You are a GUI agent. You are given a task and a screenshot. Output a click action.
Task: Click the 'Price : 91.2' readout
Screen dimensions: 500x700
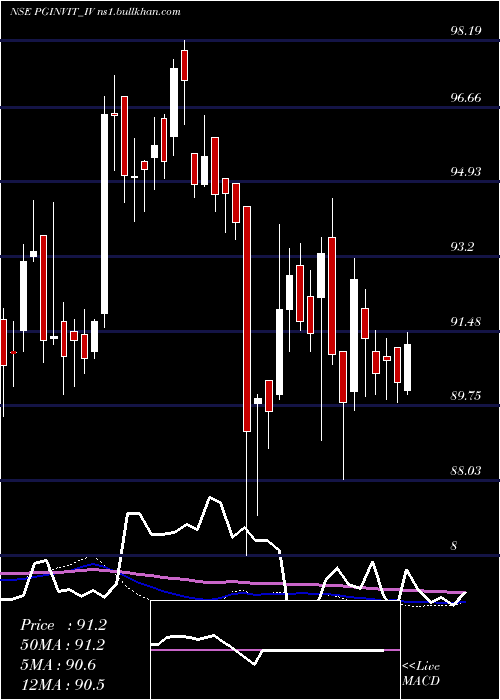pos(63,625)
